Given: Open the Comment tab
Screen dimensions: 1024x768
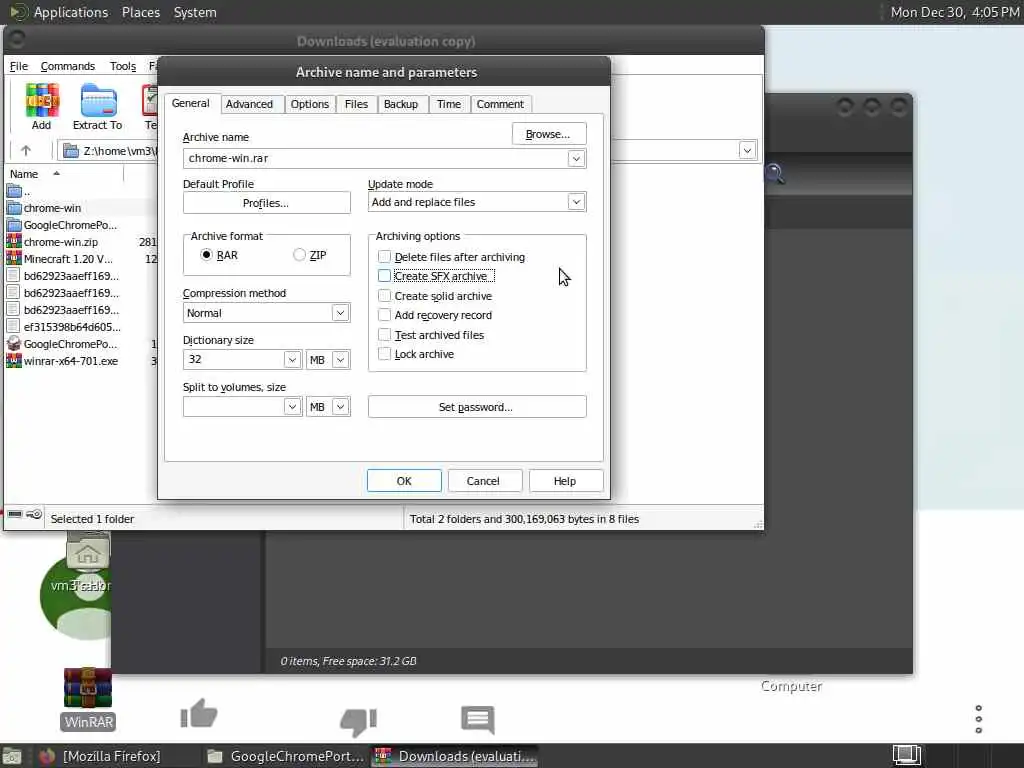Looking at the screenshot, I should [x=500, y=104].
